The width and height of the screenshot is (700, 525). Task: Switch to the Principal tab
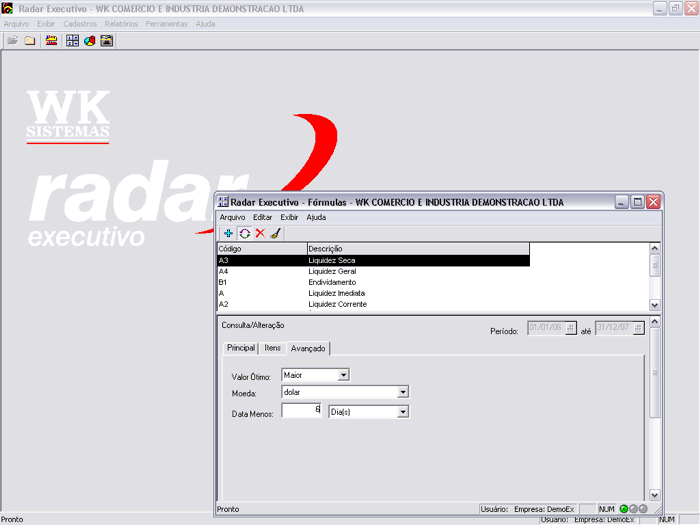pos(241,348)
